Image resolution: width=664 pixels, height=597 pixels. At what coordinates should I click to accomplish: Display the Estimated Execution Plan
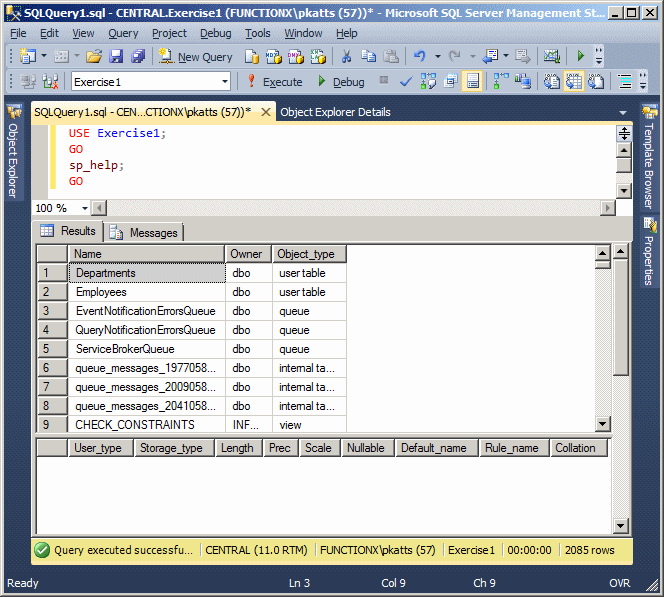[x=428, y=81]
